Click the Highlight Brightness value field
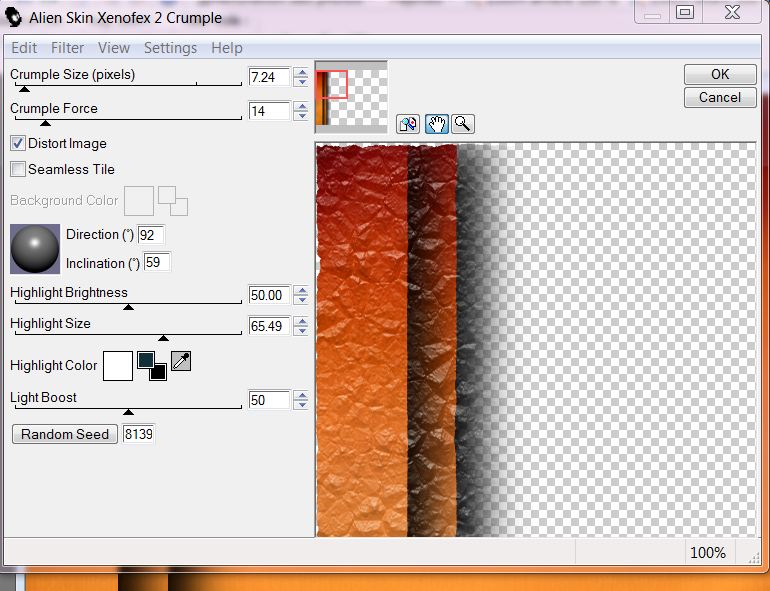This screenshot has height=591, width=770. pos(269,295)
